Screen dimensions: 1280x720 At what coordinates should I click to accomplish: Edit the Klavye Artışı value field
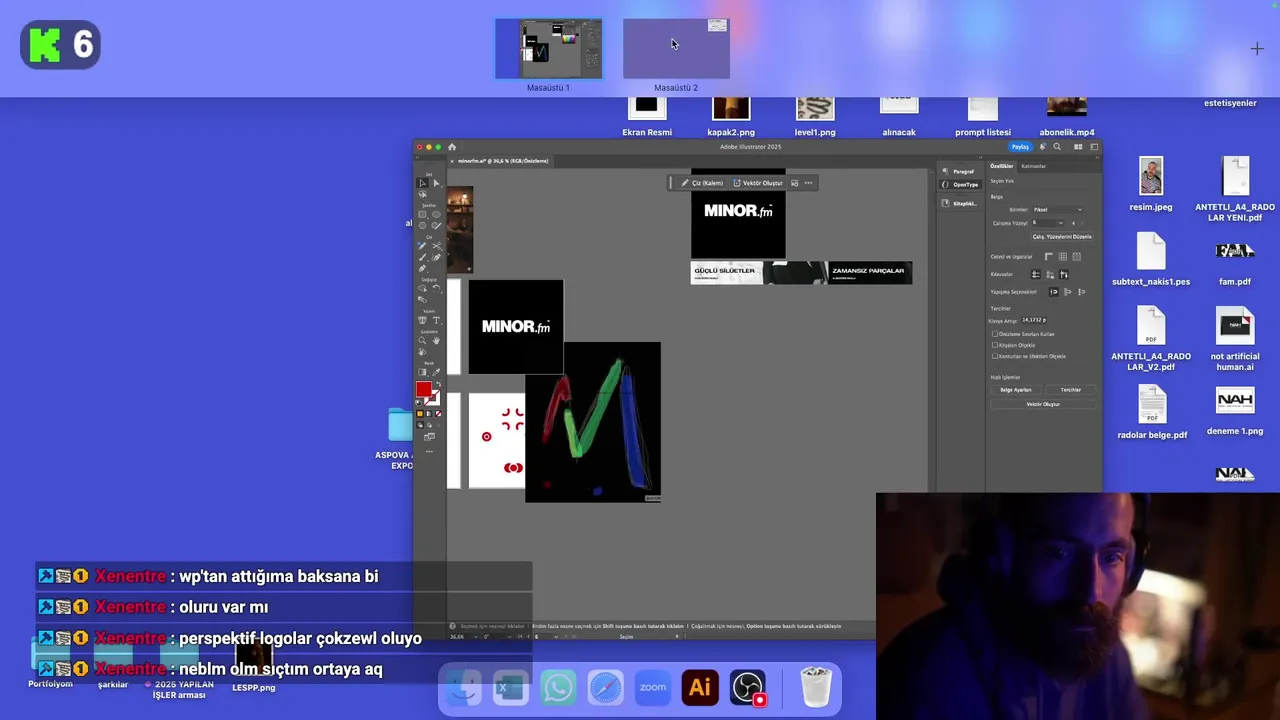tap(1035, 320)
